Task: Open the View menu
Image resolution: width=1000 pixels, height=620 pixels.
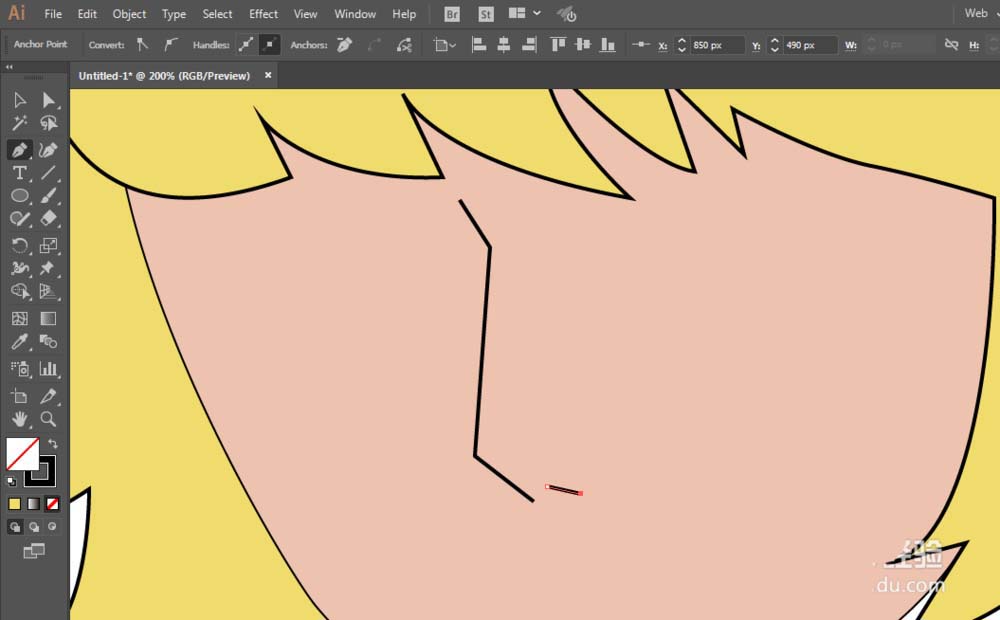Action: [305, 14]
